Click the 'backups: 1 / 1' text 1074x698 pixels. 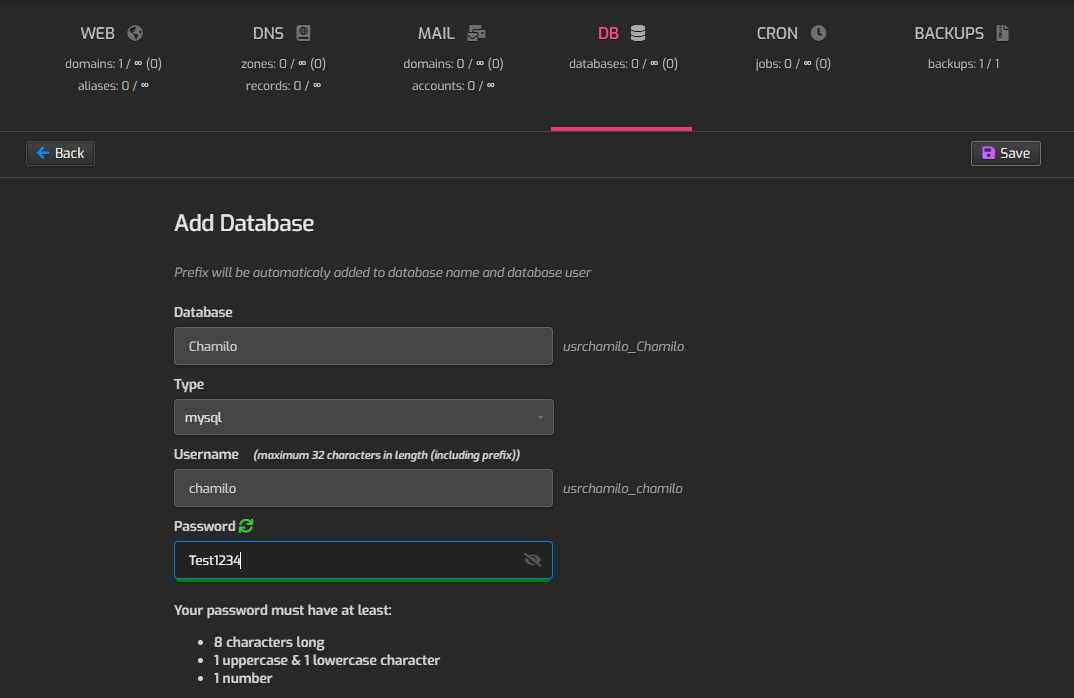(x=963, y=64)
